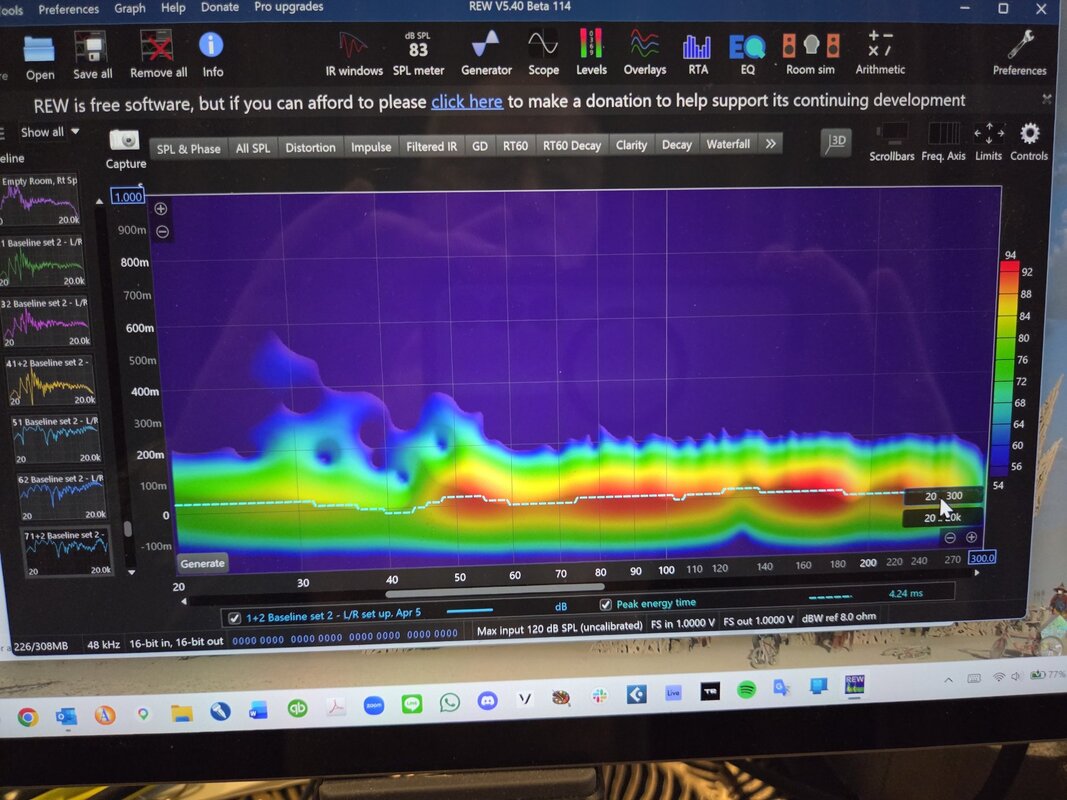Screen dimensions: 1067x800
Task: Switch to SPL & Phase tab
Action: 188,148
